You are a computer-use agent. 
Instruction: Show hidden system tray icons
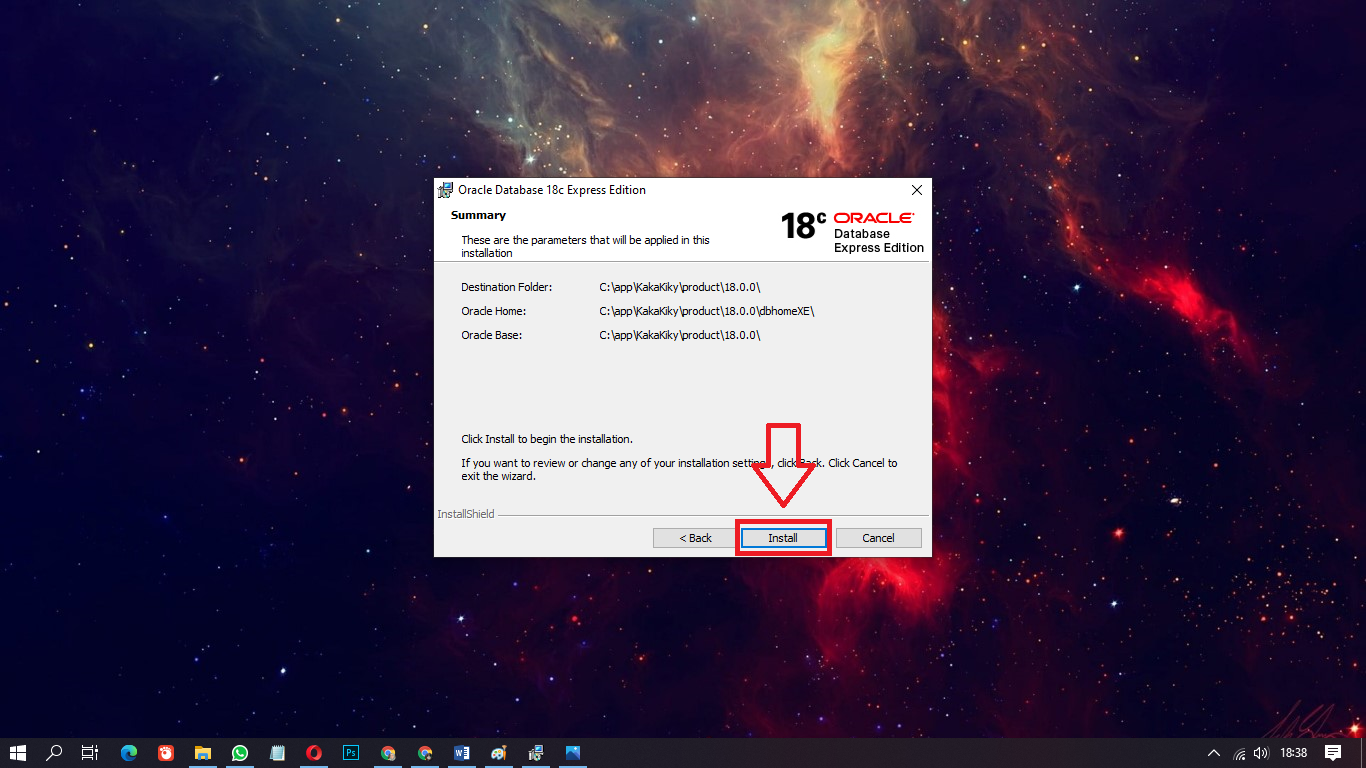(1214, 753)
